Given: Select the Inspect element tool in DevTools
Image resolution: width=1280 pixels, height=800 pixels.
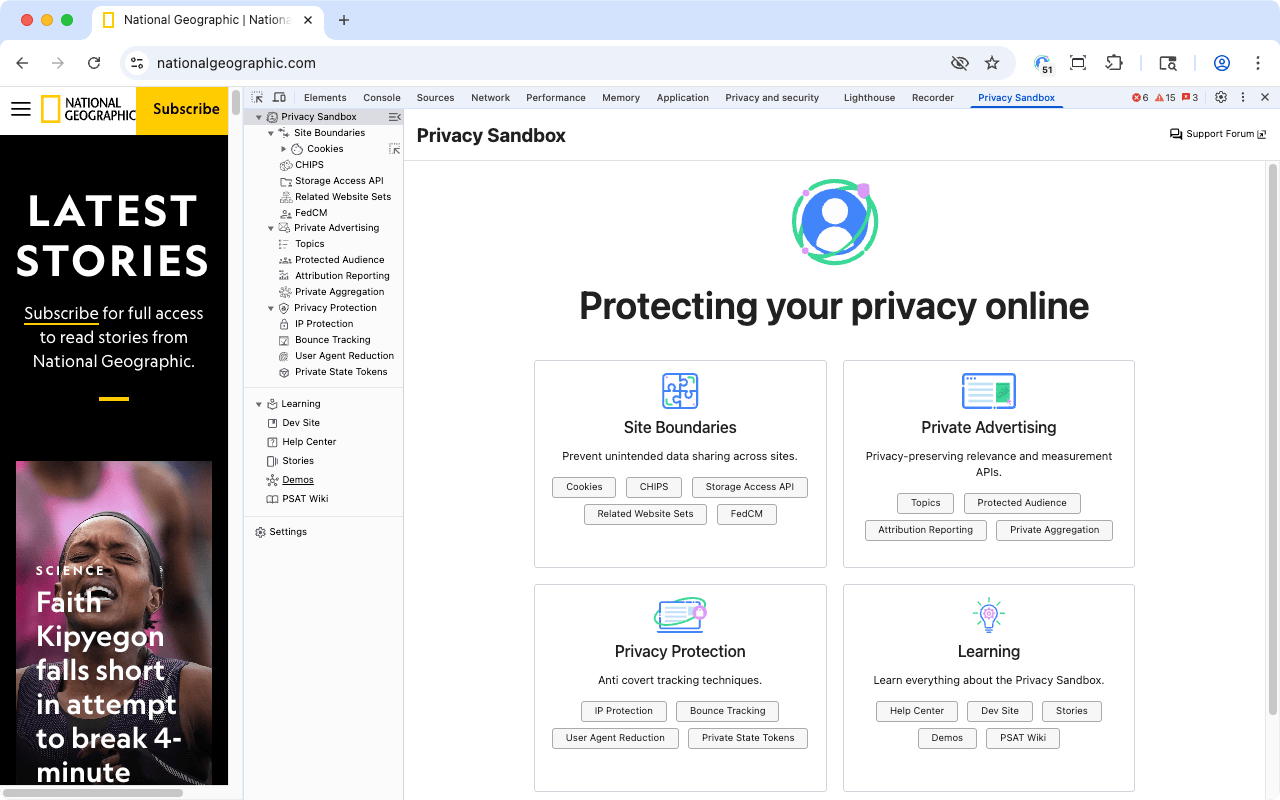Looking at the screenshot, I should 256,97.
